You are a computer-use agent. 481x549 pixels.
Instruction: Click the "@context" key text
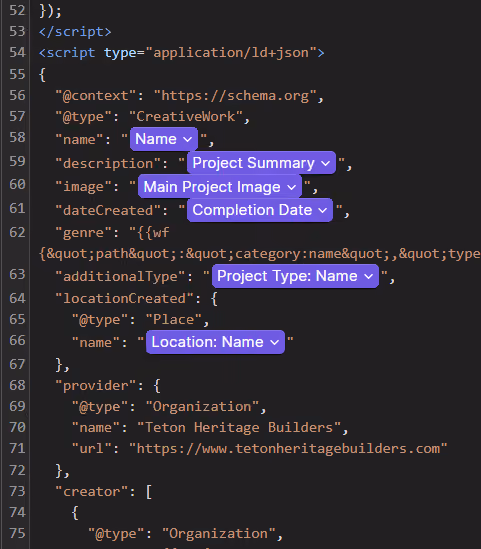(96, 96)
